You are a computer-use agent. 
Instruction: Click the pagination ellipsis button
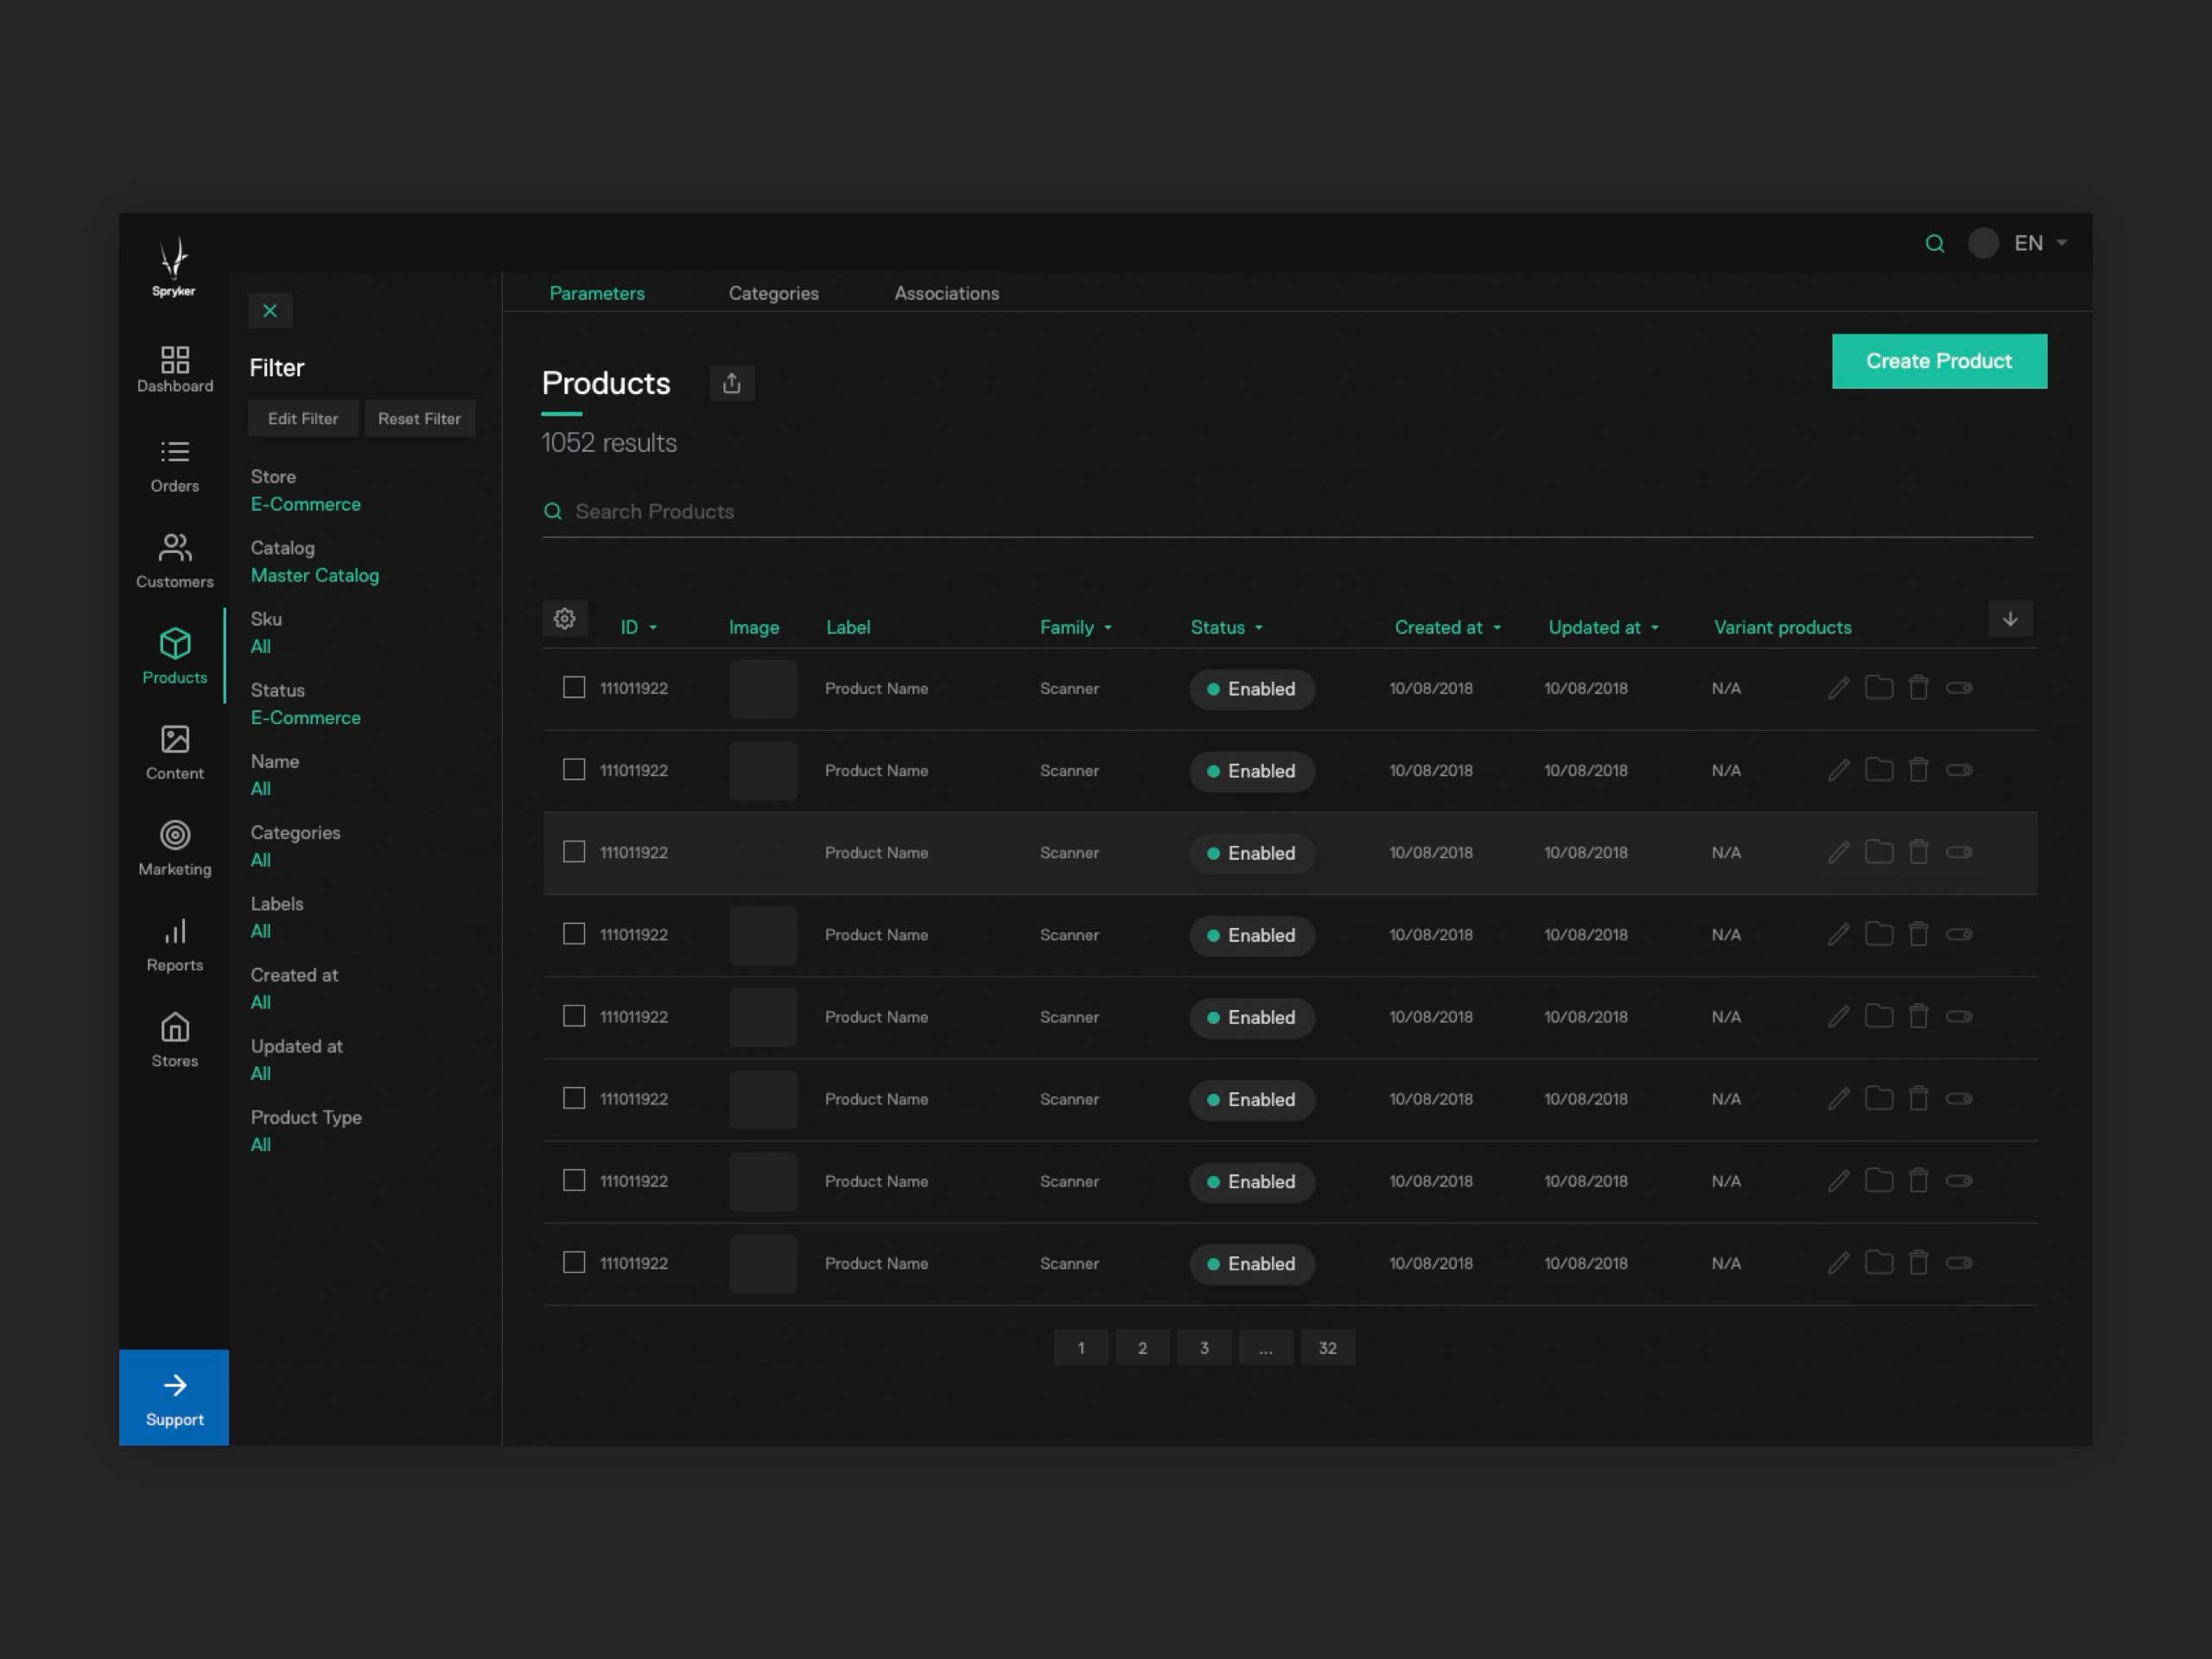tap(1266, 1347)
